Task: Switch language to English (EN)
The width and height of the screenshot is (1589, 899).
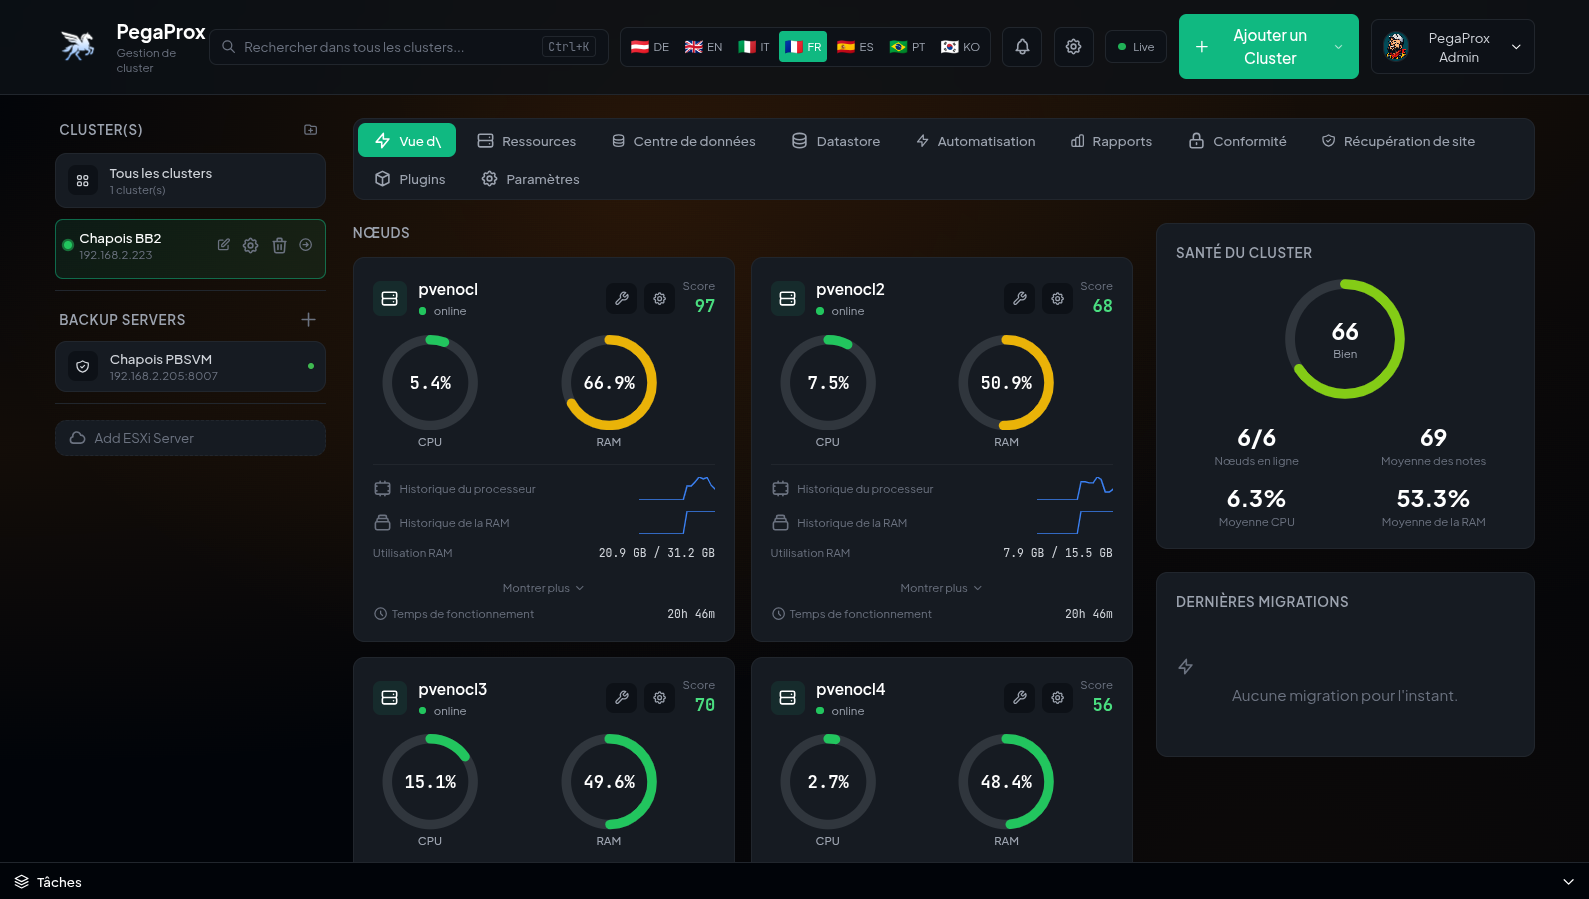Action: [703, 47]
